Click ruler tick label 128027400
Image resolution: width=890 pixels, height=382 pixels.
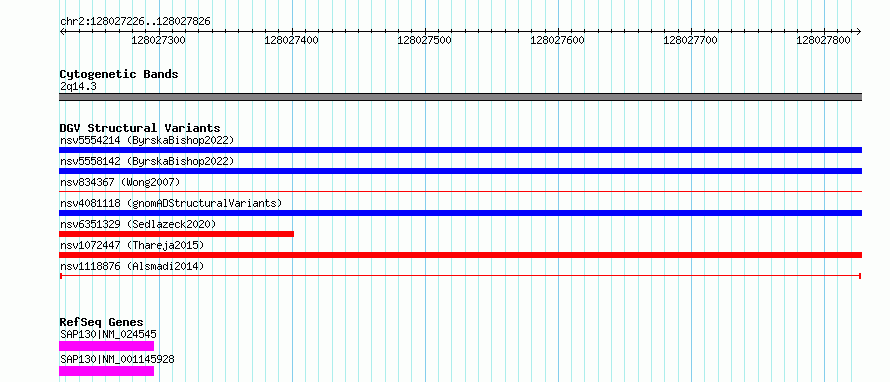(291, 40)
